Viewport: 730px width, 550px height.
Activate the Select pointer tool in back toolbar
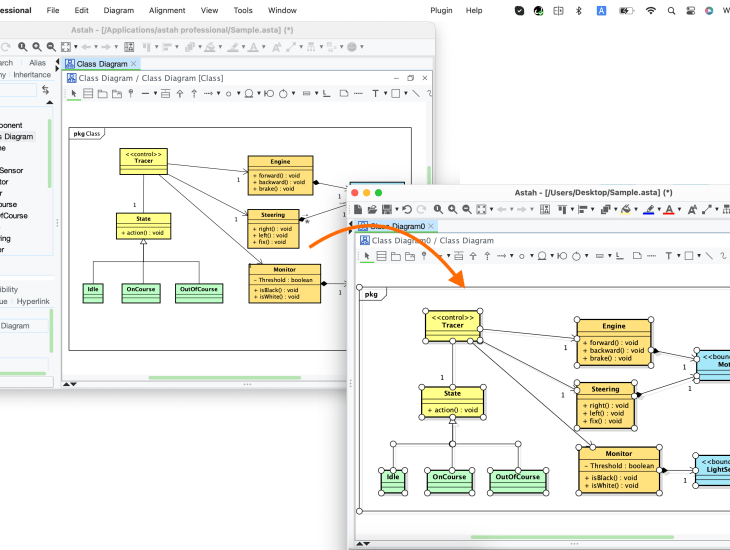tap(73, 94)
